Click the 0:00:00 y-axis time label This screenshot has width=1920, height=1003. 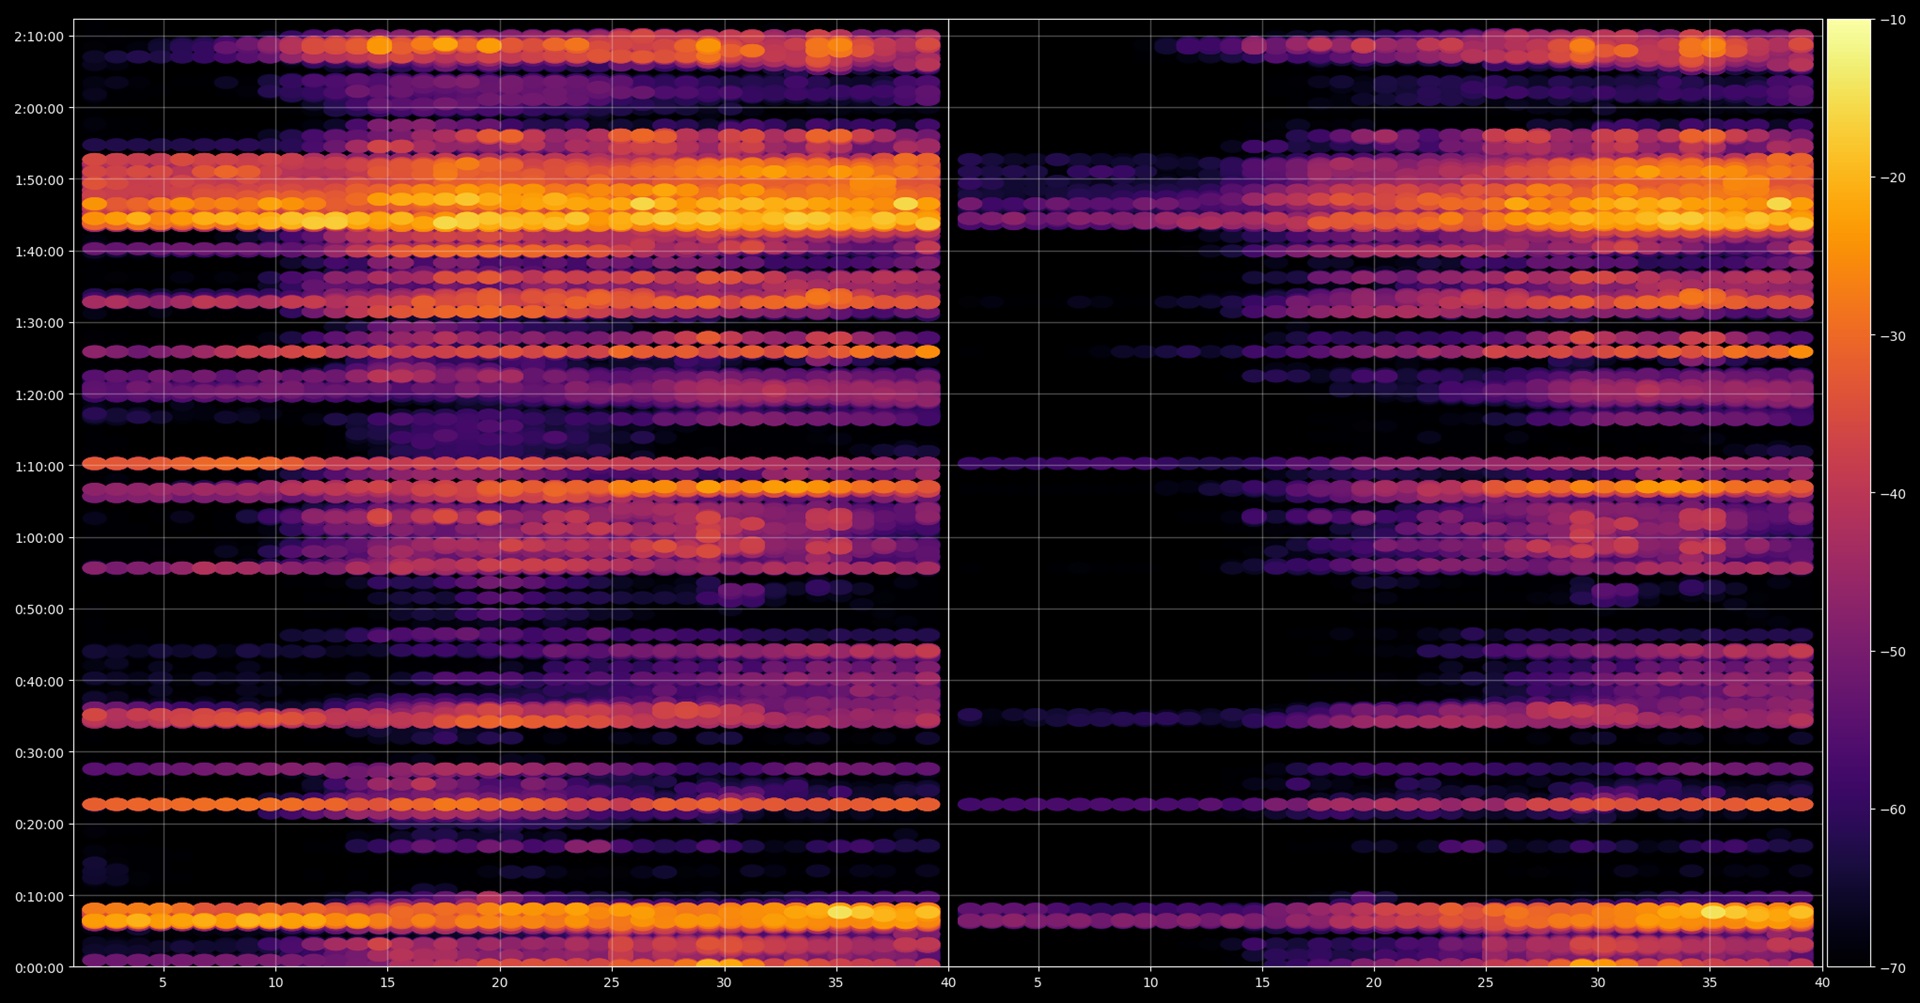click(x=39, y=968)
